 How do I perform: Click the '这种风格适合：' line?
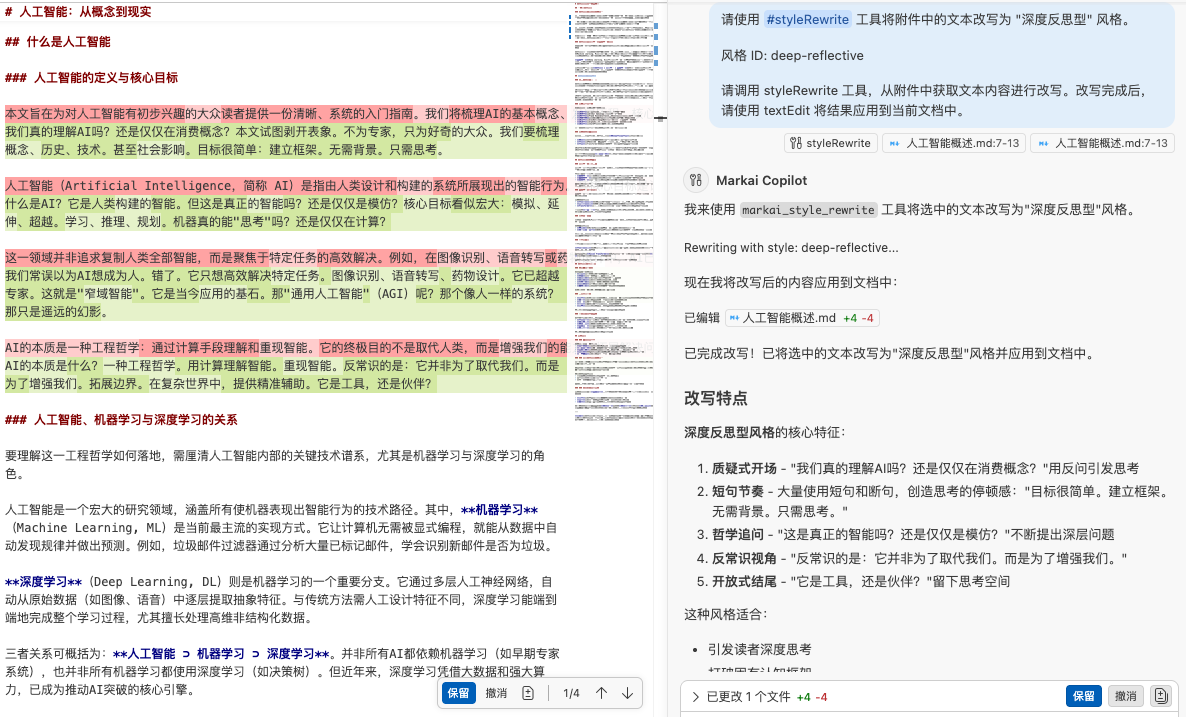pos(725,614)
